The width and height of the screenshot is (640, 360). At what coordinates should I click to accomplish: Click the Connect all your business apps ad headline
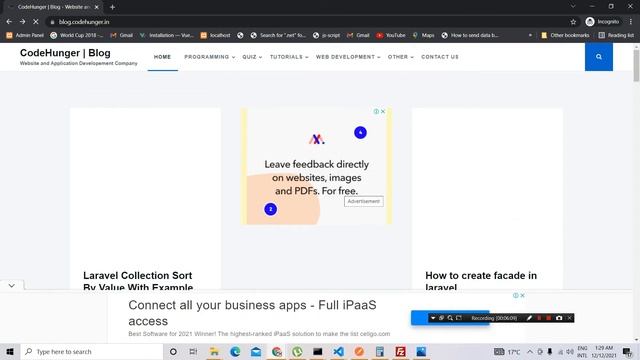click(252, 313)
